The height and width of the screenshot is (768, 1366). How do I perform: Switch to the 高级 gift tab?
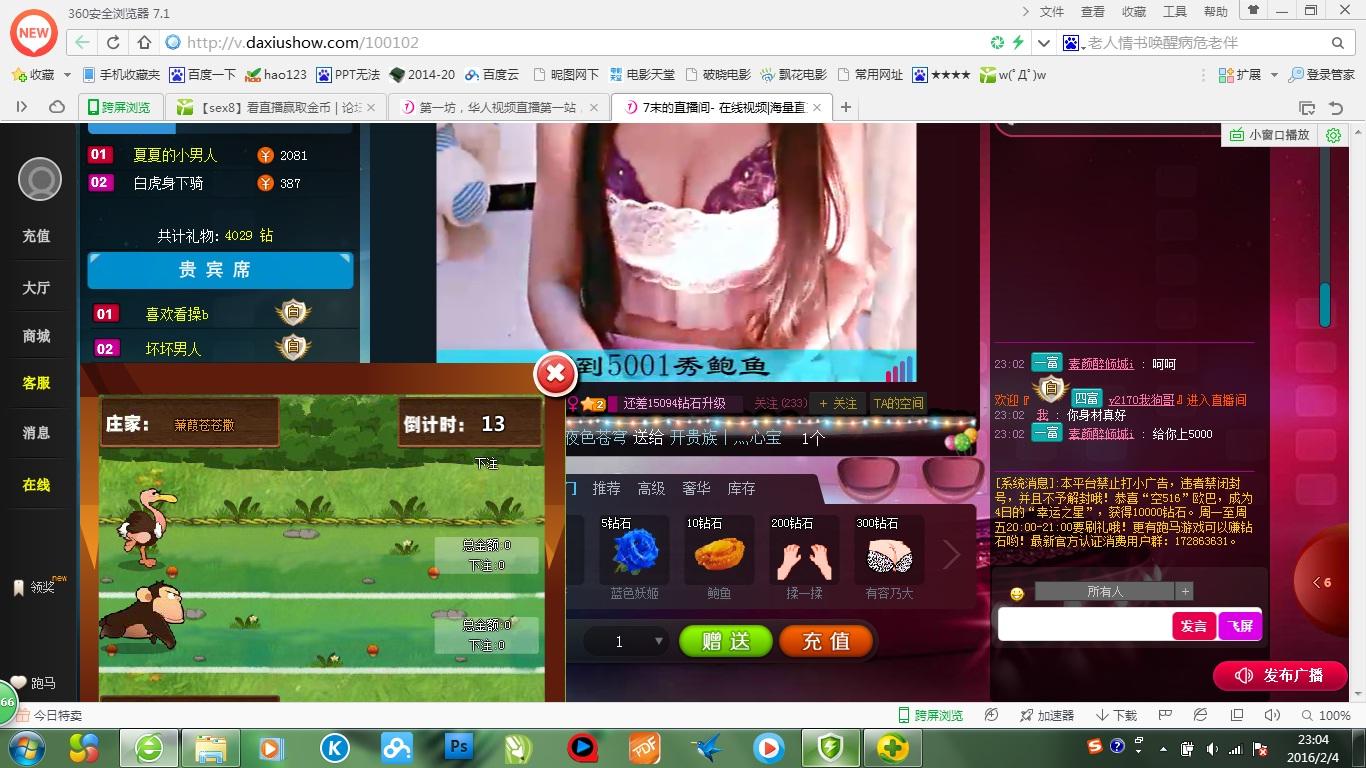pyautogui.click(x=651, y=488)
